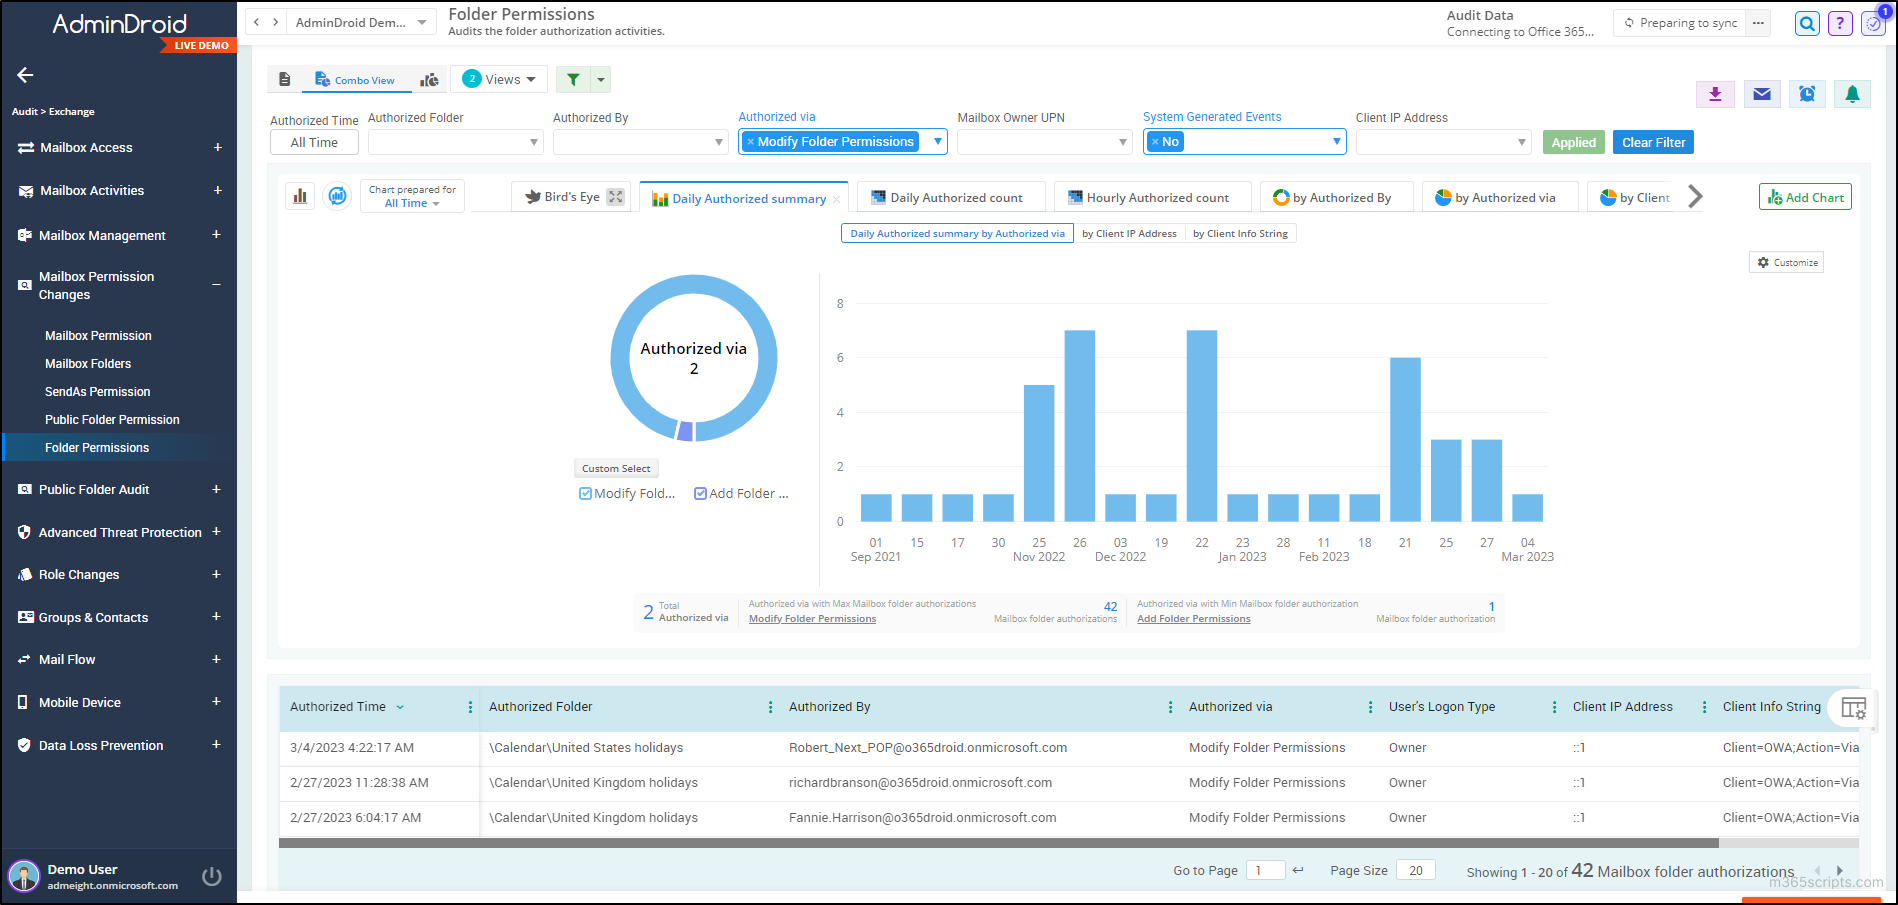The height and width of the screenshot is (905, 1898).
Task: Select the by Client IP Address tab
Action: (x=1128, y=234)
